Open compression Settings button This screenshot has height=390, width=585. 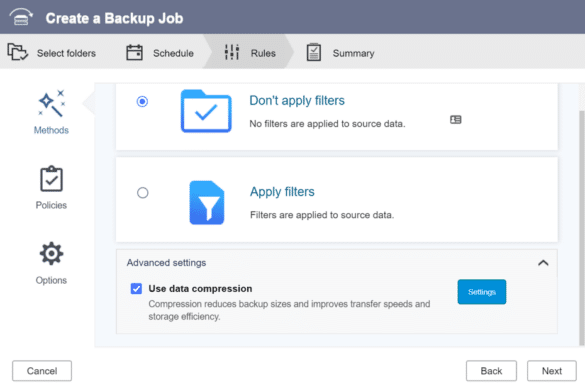point(482,292)
